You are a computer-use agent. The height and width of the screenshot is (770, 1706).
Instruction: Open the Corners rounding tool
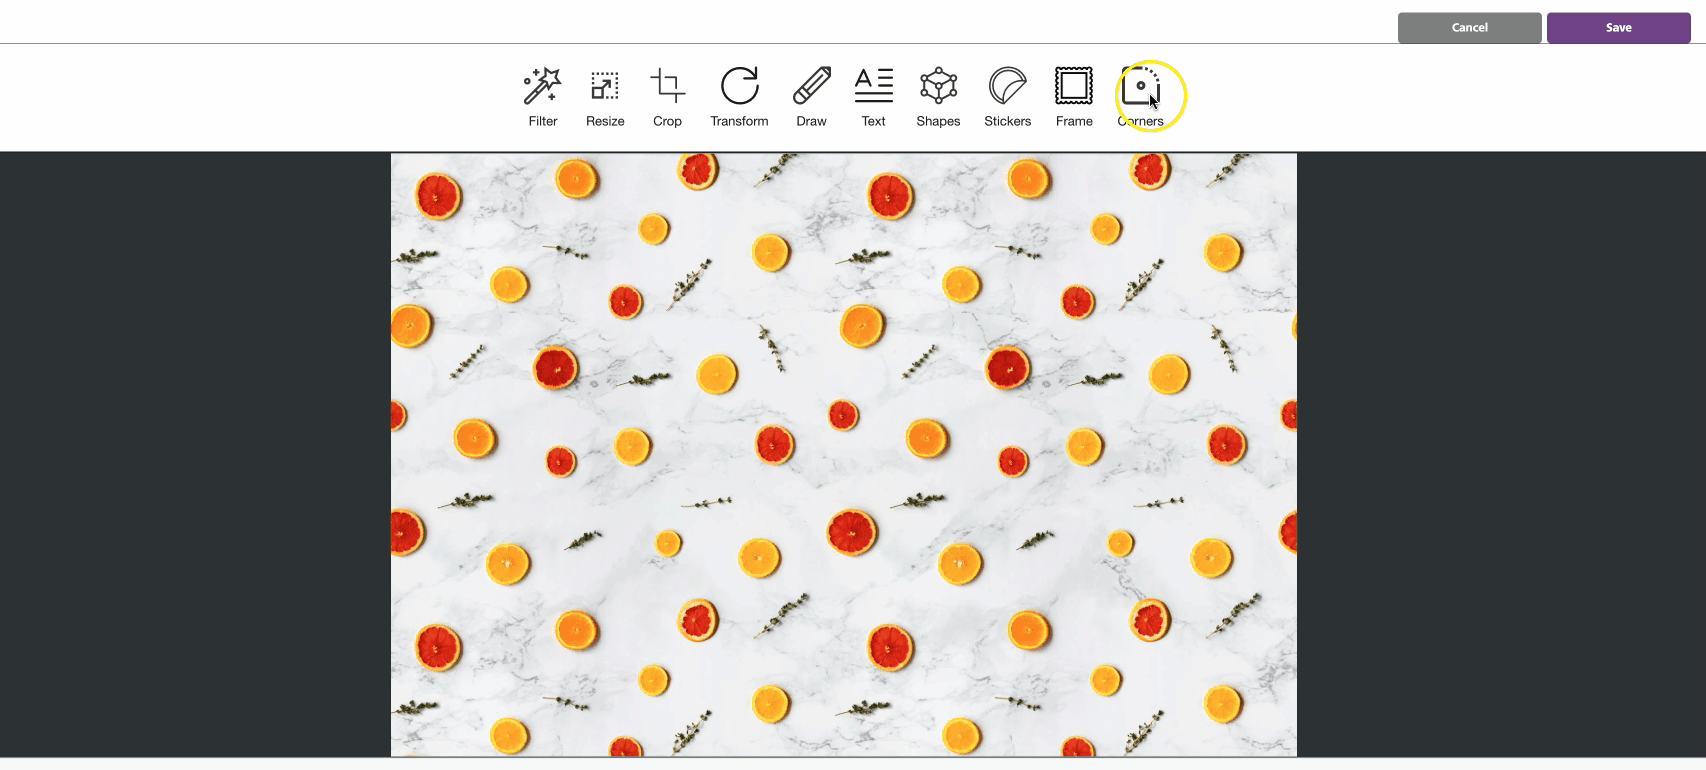1140,96
